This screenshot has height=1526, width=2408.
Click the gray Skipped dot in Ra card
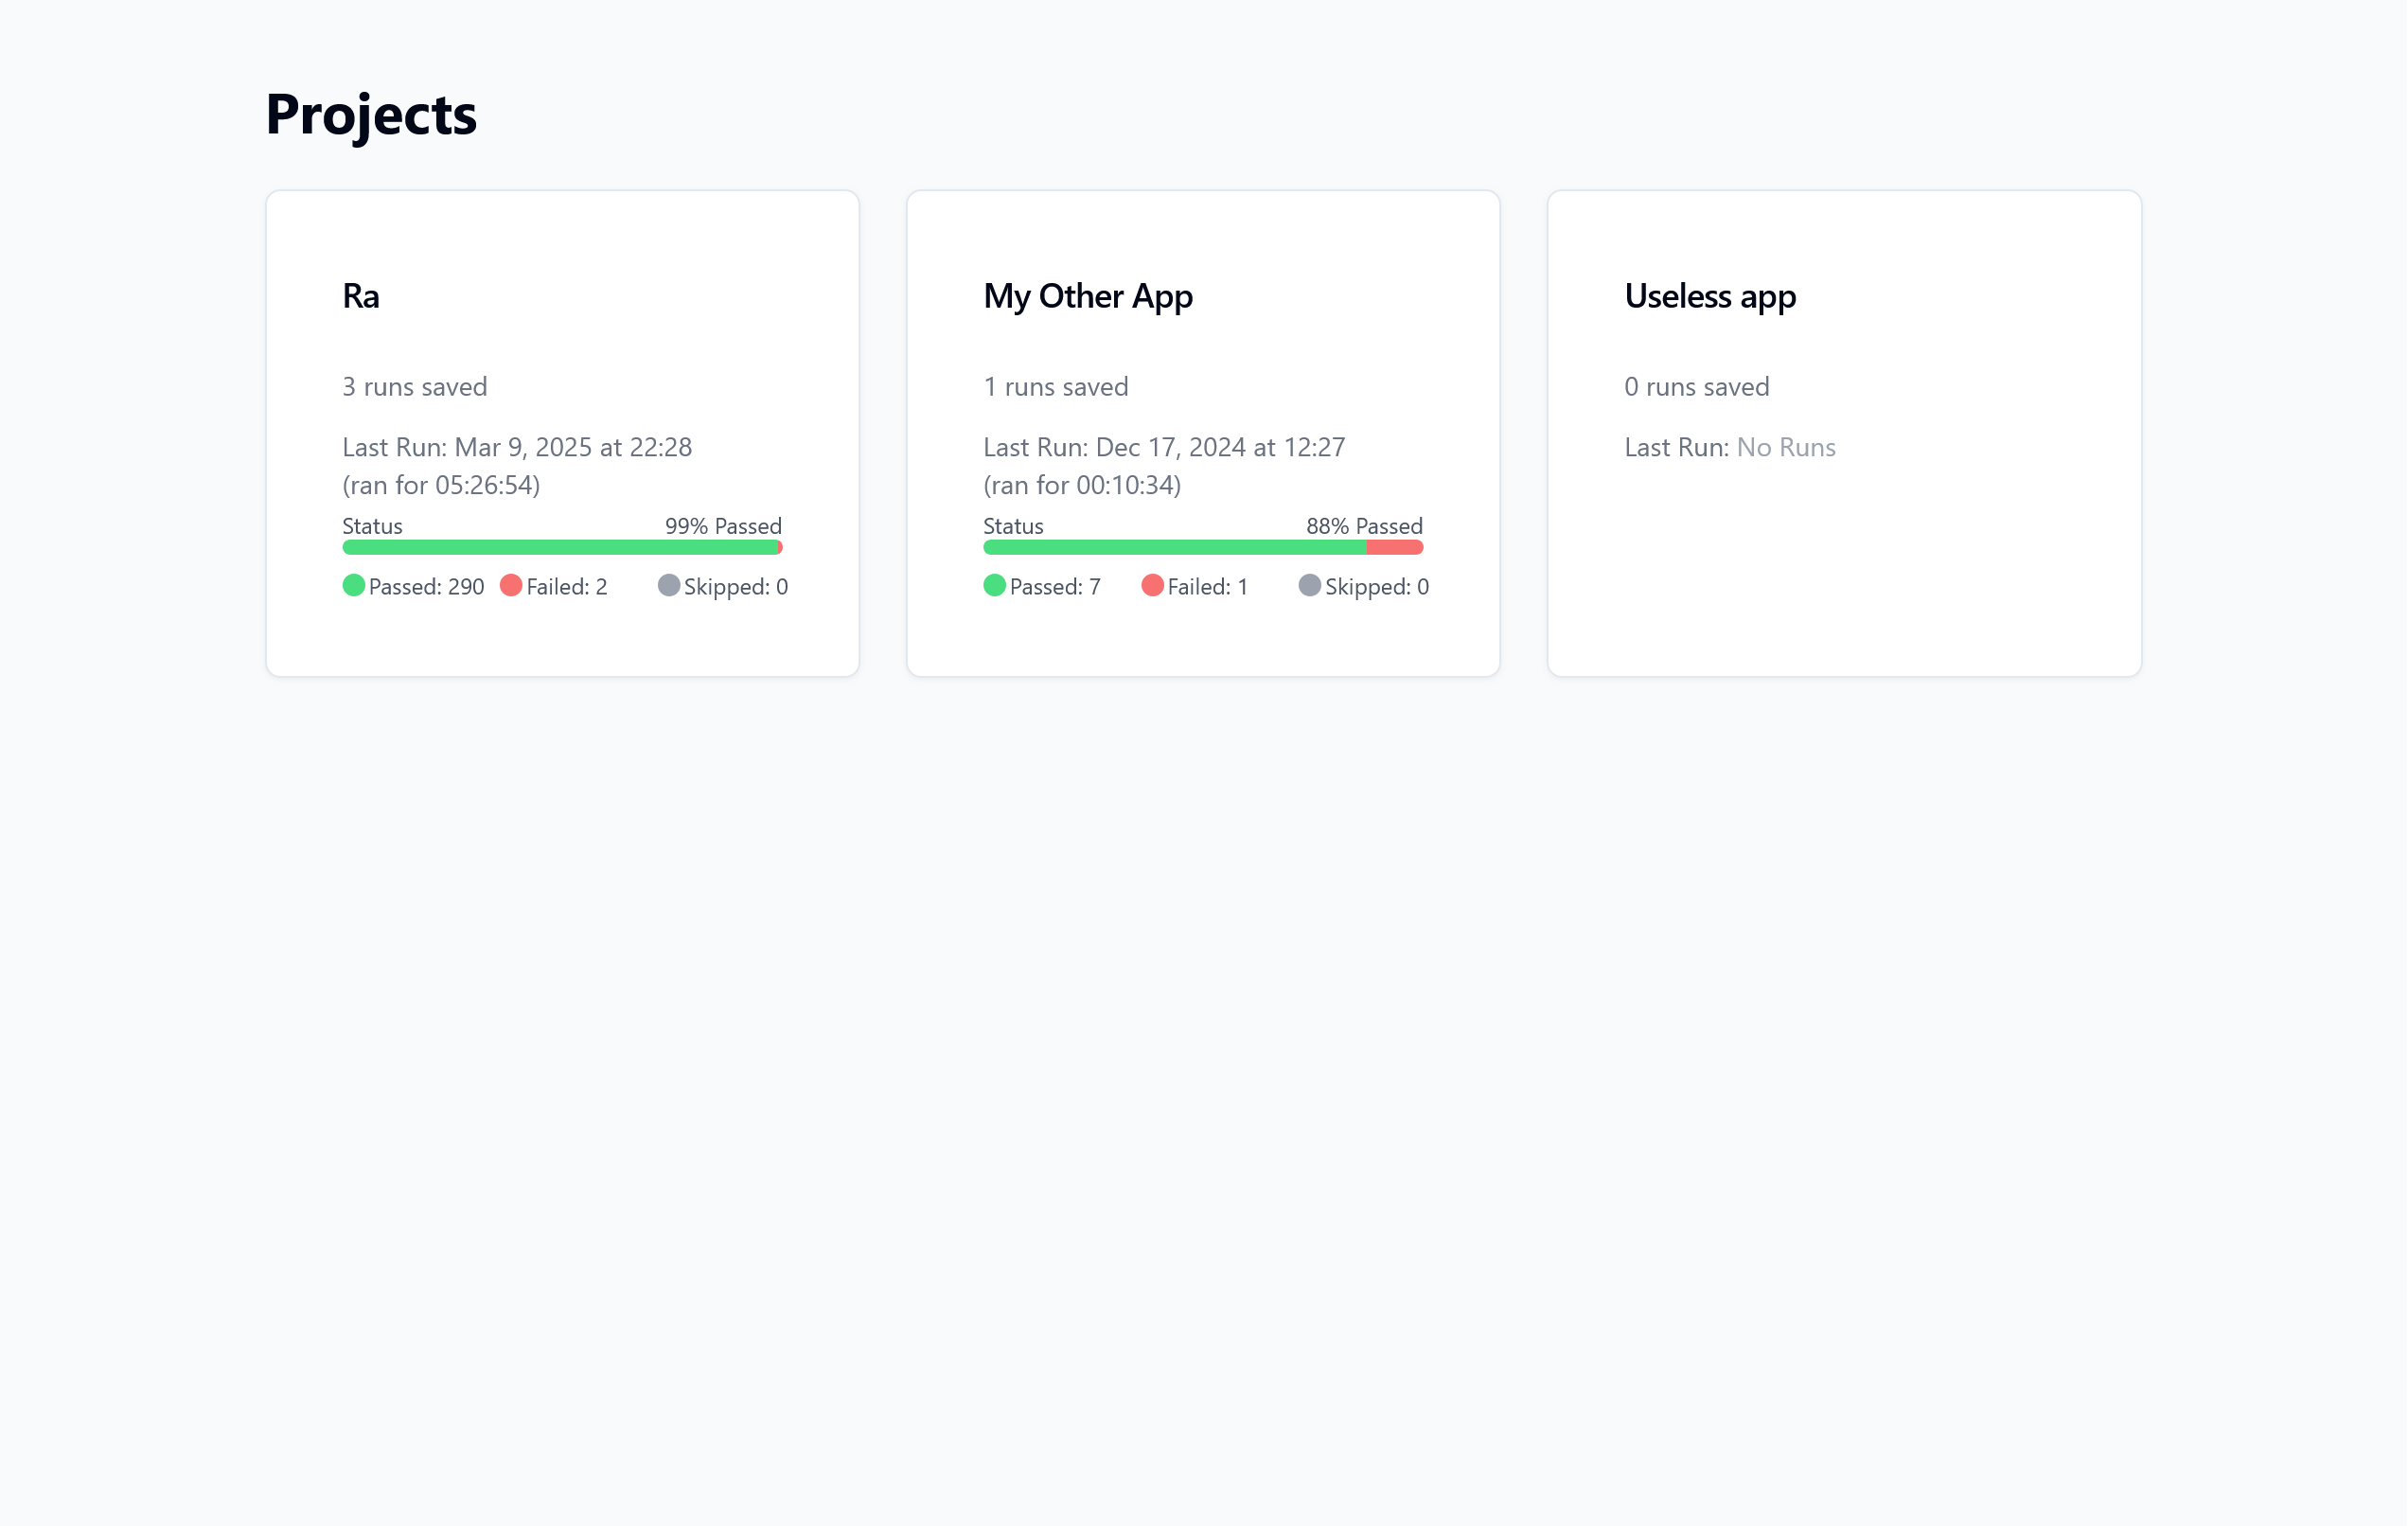tap(669, 586)
